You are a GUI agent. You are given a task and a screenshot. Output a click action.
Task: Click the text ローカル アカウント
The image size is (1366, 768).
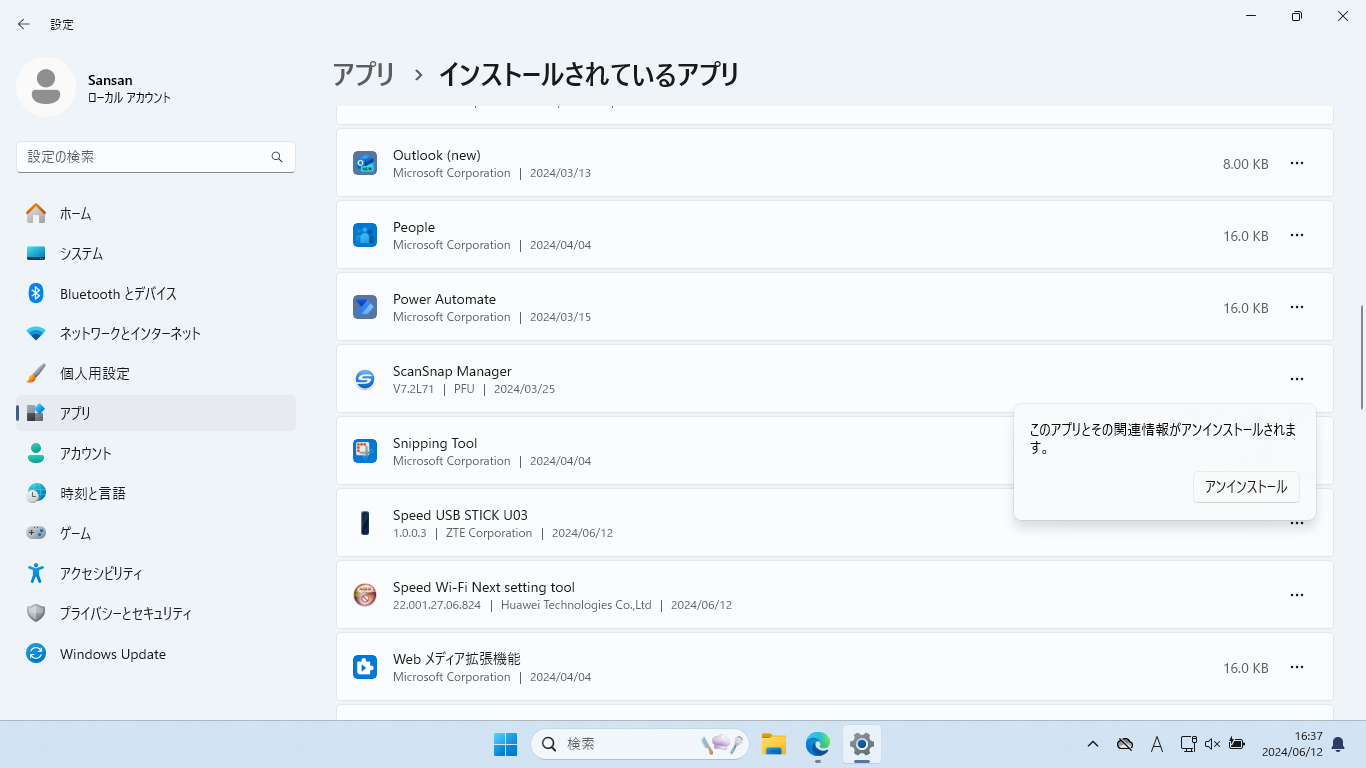pos(129,98)
